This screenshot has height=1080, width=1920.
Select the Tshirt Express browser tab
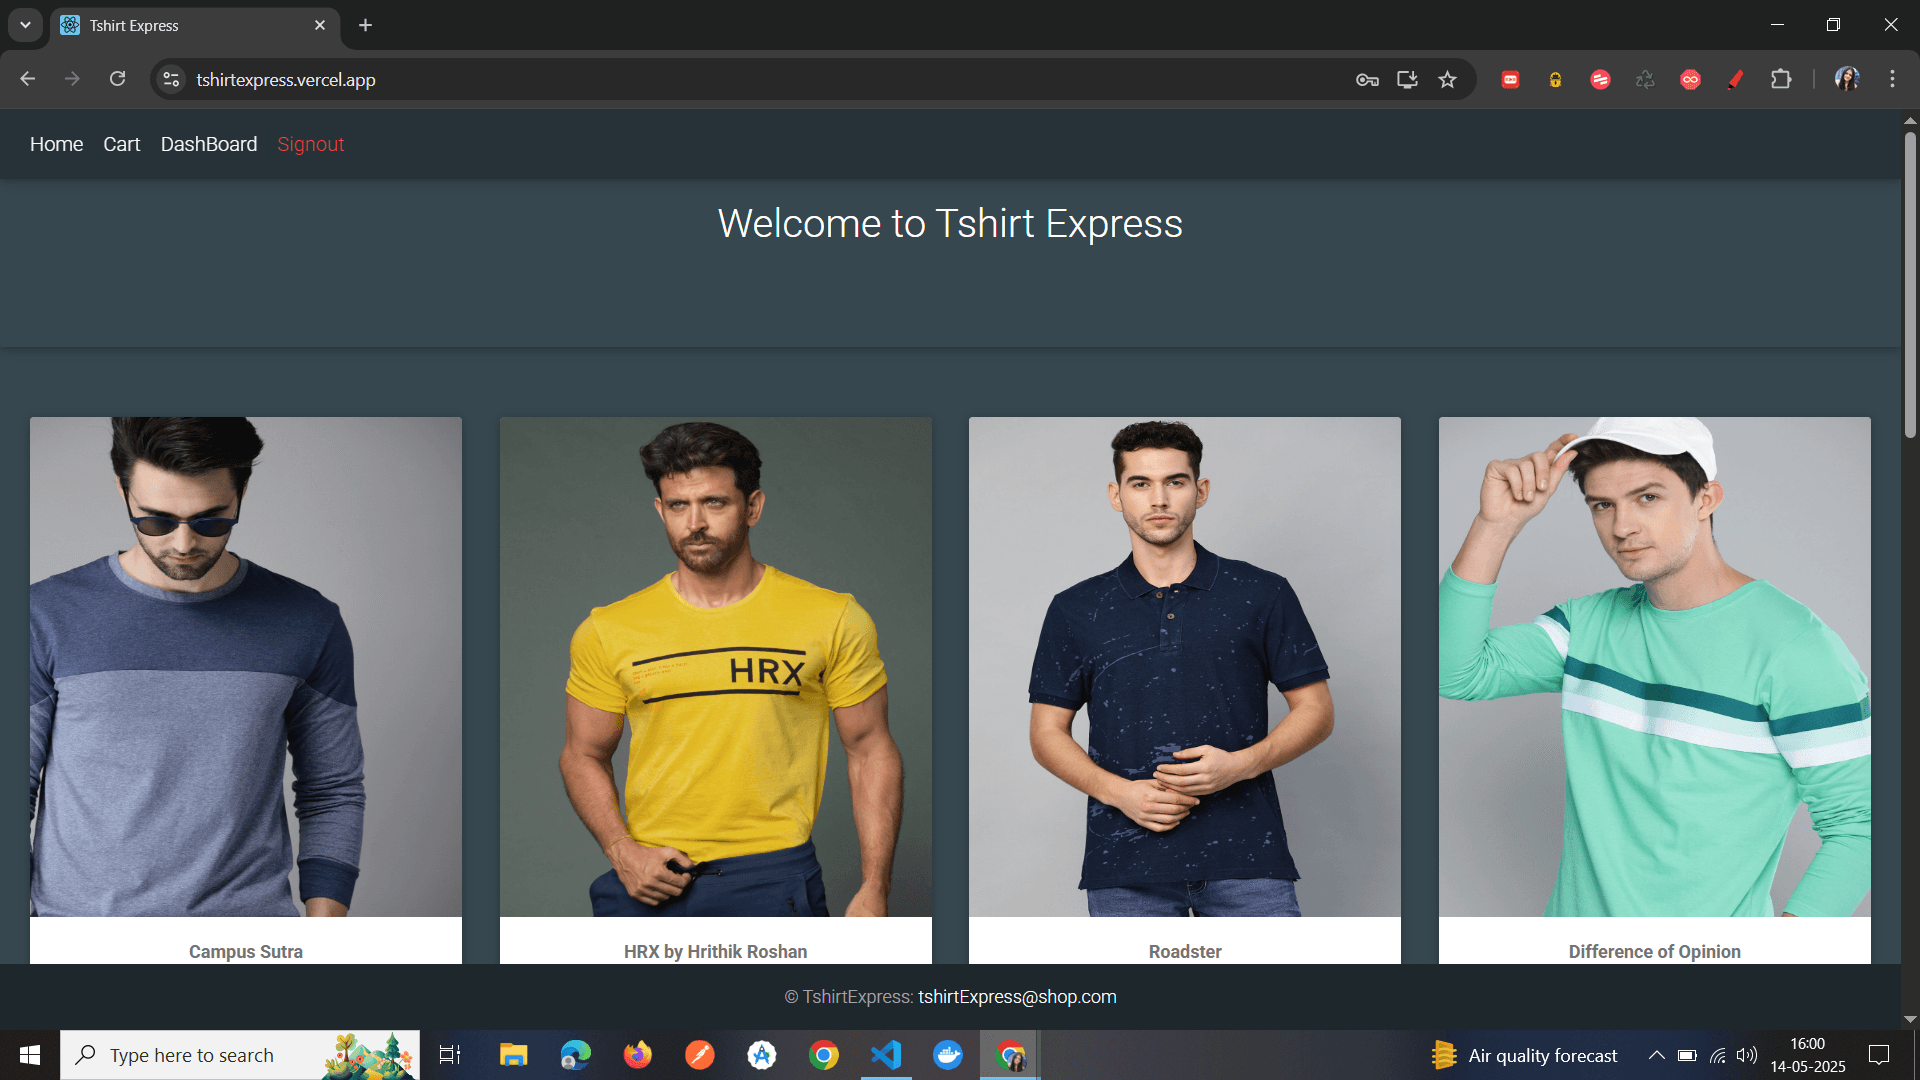180,25
